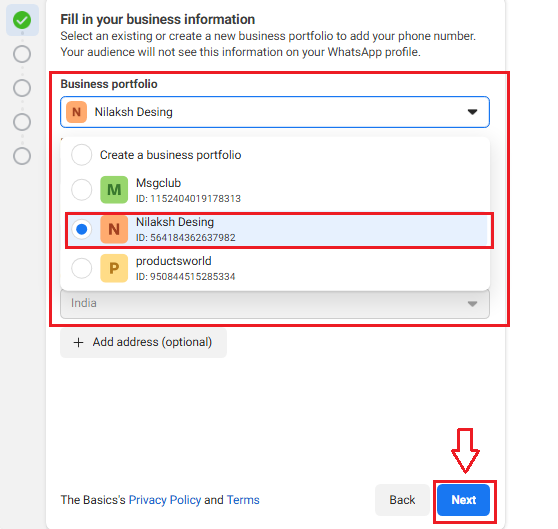Choose the productsworld radio button
Viewport: 558px width, 529px height.
click(x=81, y=268)
